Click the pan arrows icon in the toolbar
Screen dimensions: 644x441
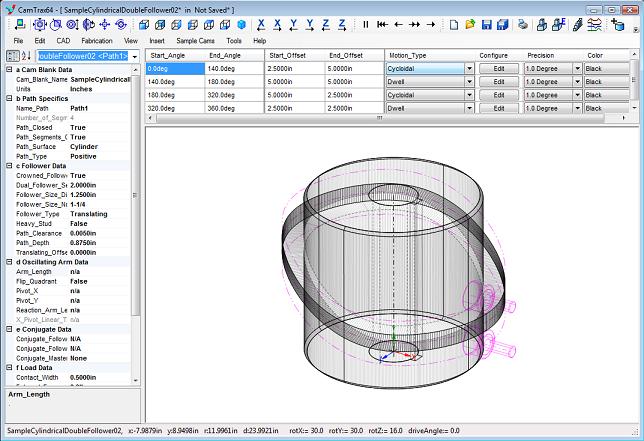(x=103, y=24)
